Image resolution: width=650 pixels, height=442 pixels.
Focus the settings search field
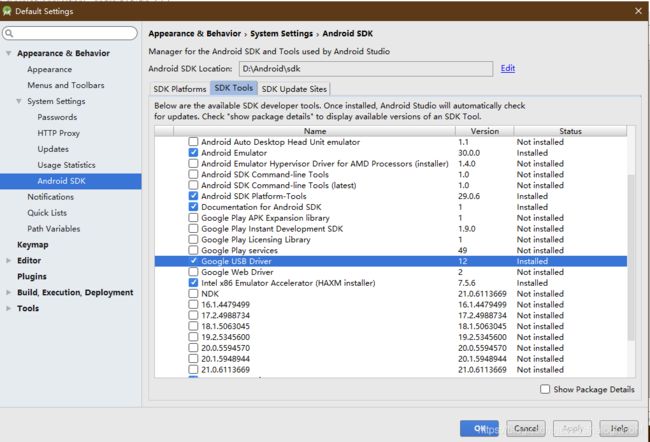click(70, 34)
